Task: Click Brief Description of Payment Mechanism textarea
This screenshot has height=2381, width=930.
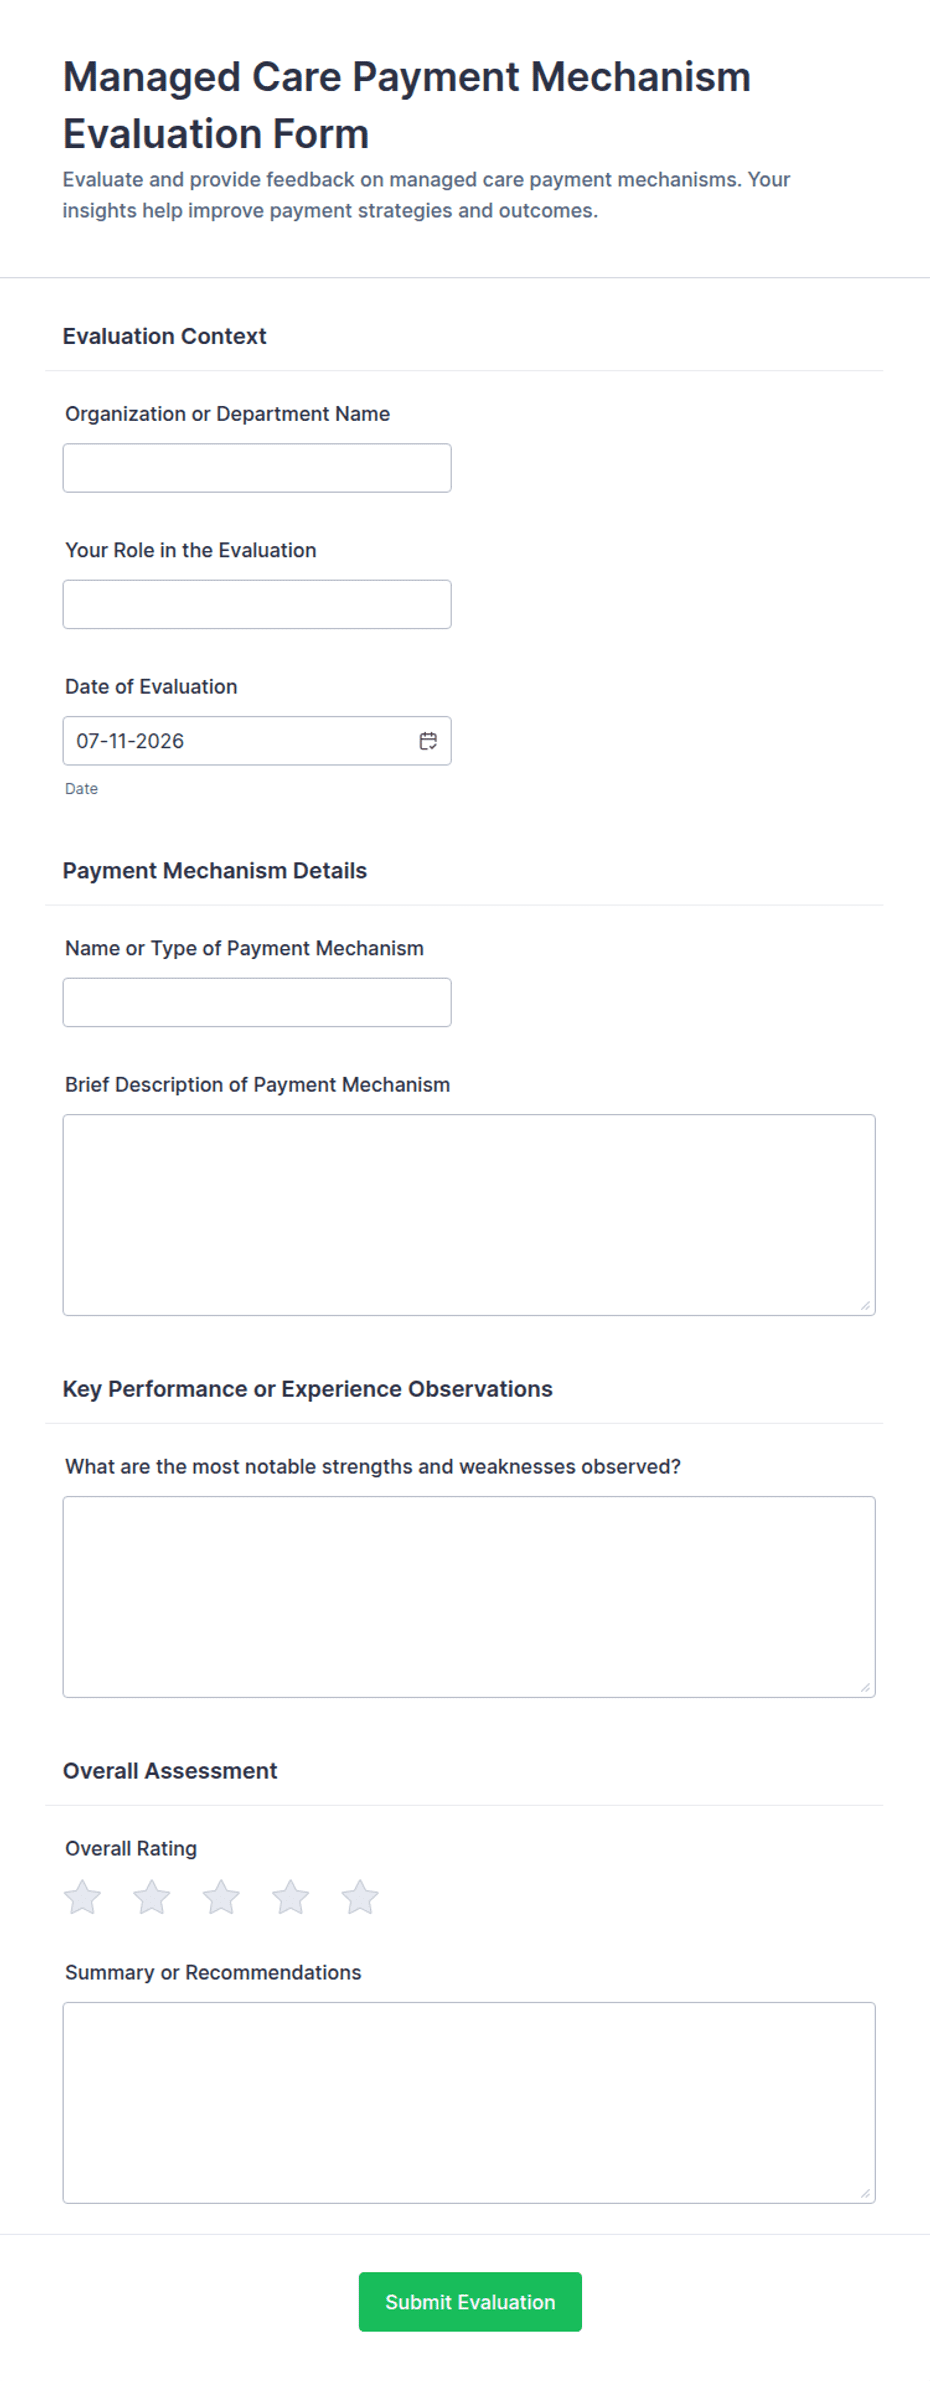Action: coord(469,1215)
